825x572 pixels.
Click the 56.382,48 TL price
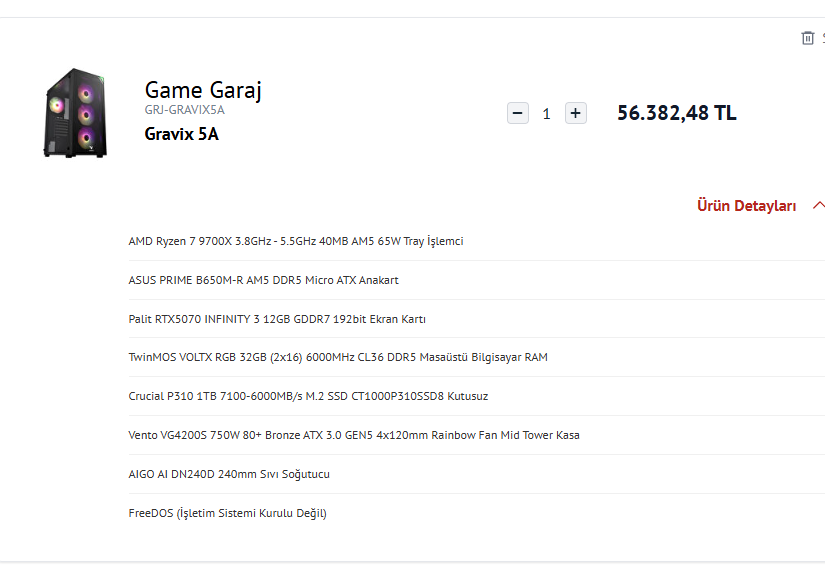[x=676, y=113]
